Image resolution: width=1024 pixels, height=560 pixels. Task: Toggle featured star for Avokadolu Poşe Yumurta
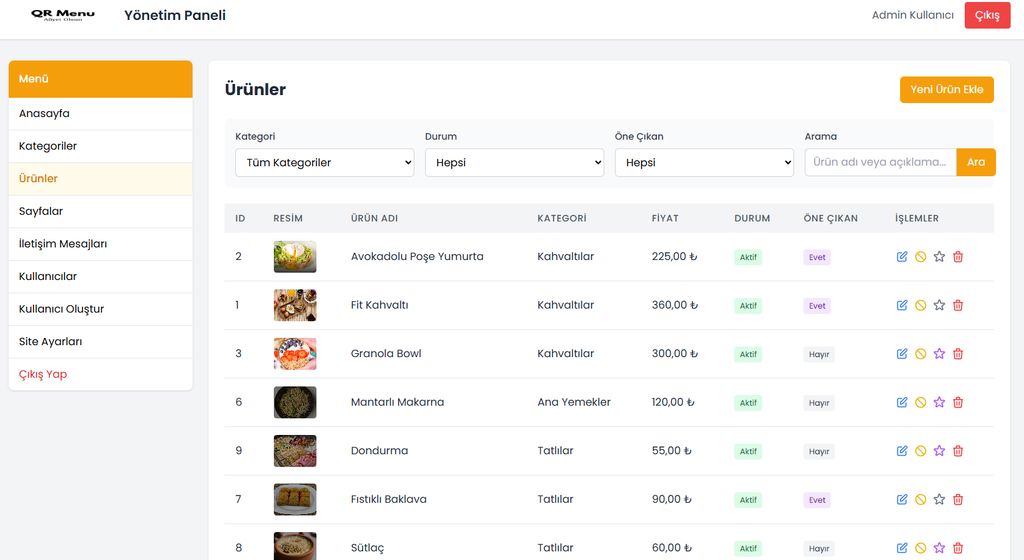coord(939,257)
